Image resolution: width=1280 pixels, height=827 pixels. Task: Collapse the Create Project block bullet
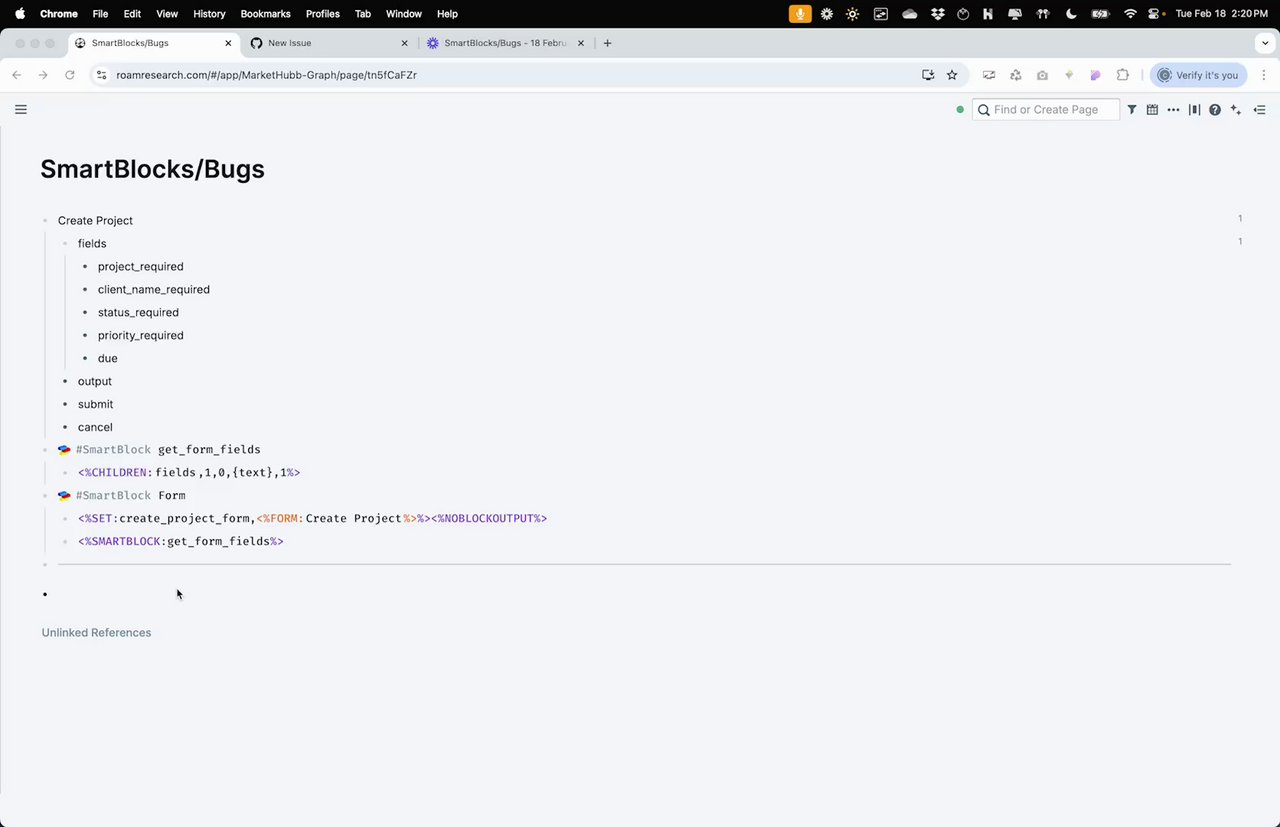point(46,221)
